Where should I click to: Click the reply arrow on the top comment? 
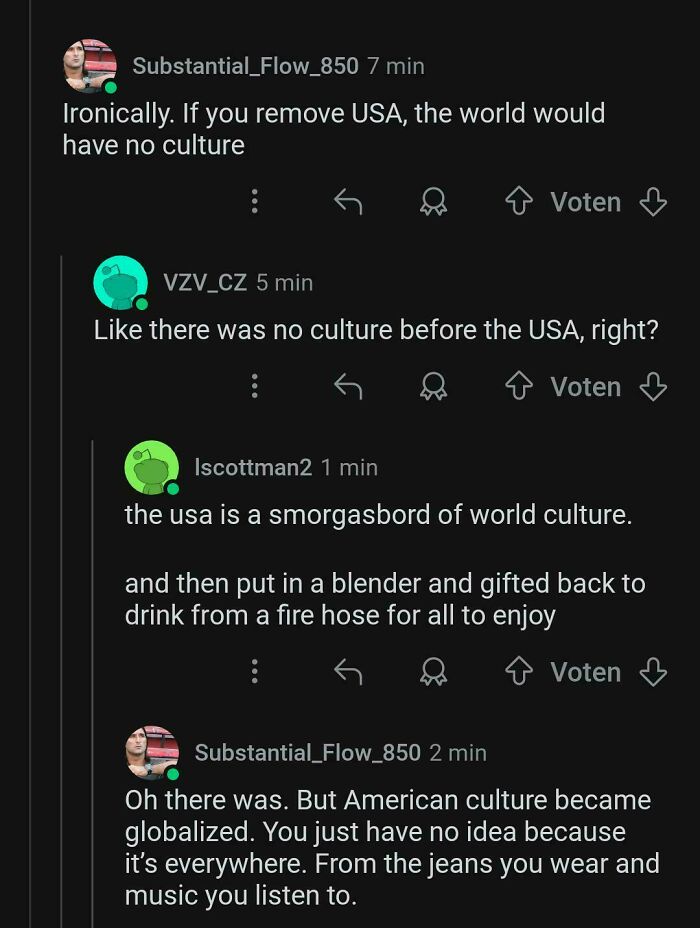(x=348, y=202)
